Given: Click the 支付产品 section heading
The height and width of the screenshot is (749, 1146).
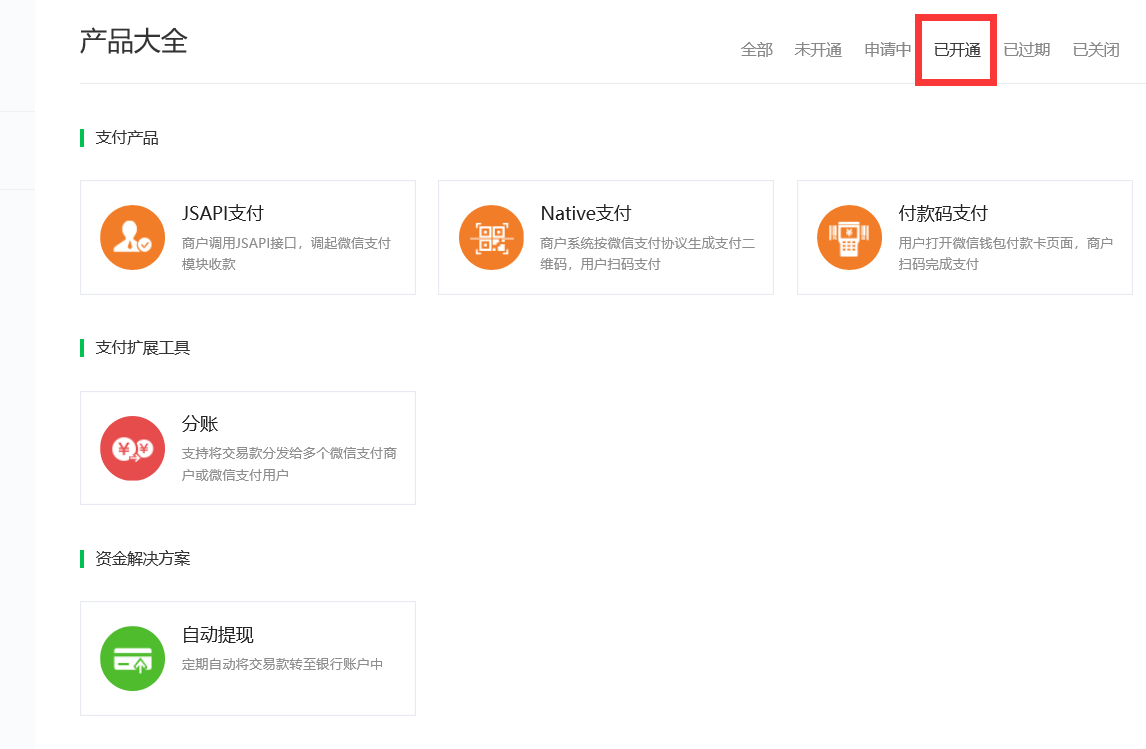Looking at the screenshot, I should tap(126, 137).
